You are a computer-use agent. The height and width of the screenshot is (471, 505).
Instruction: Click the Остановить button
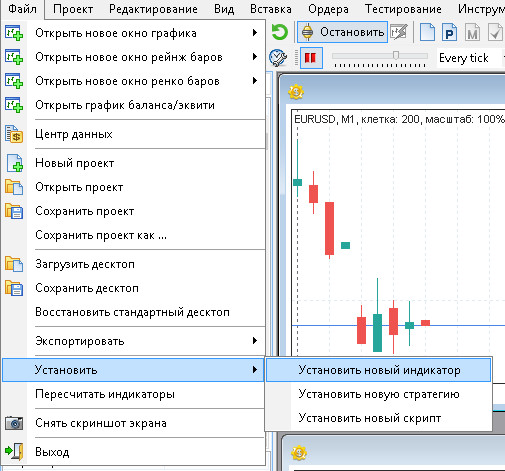coord(342,32)
